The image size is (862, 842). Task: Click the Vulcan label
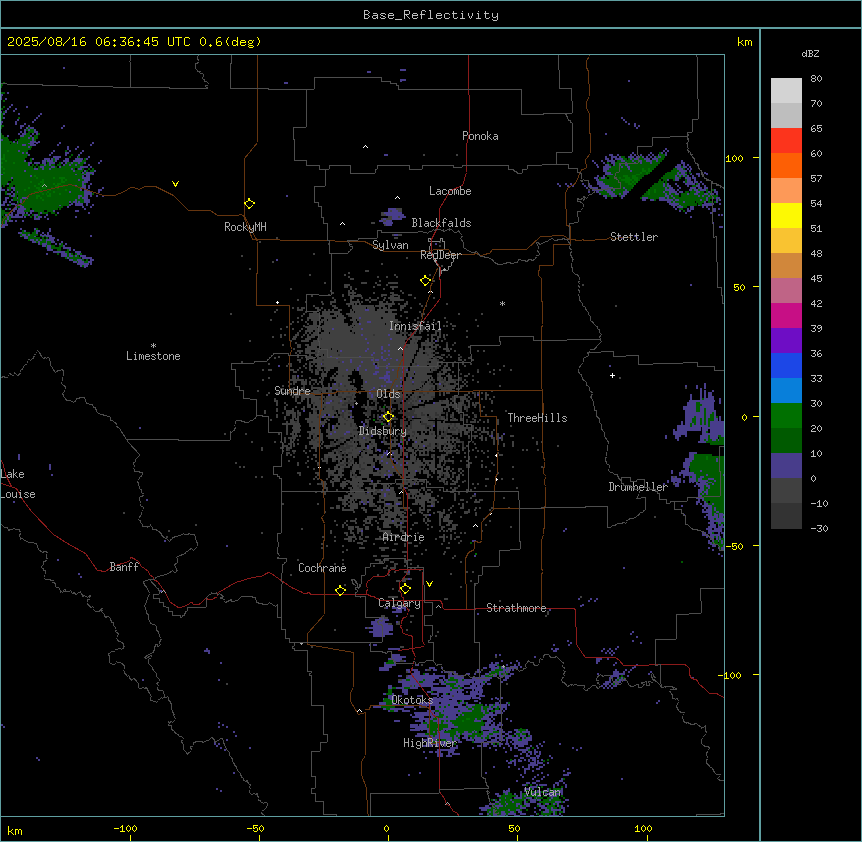(x=543, y=792)
